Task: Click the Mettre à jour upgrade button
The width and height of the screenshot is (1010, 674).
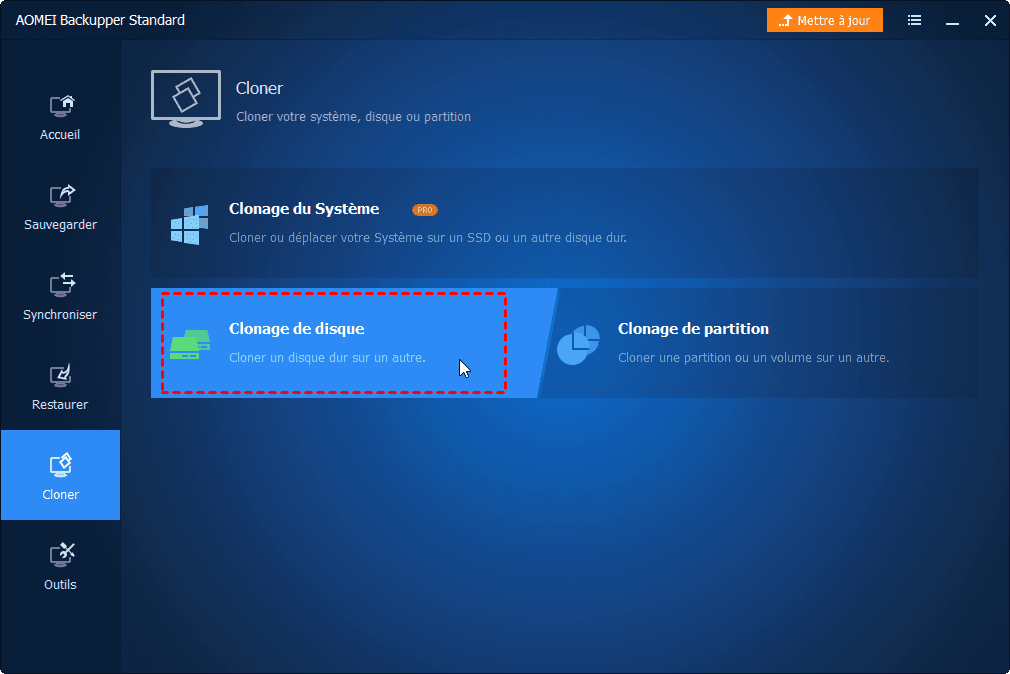Action: click(x=824, y=21)
